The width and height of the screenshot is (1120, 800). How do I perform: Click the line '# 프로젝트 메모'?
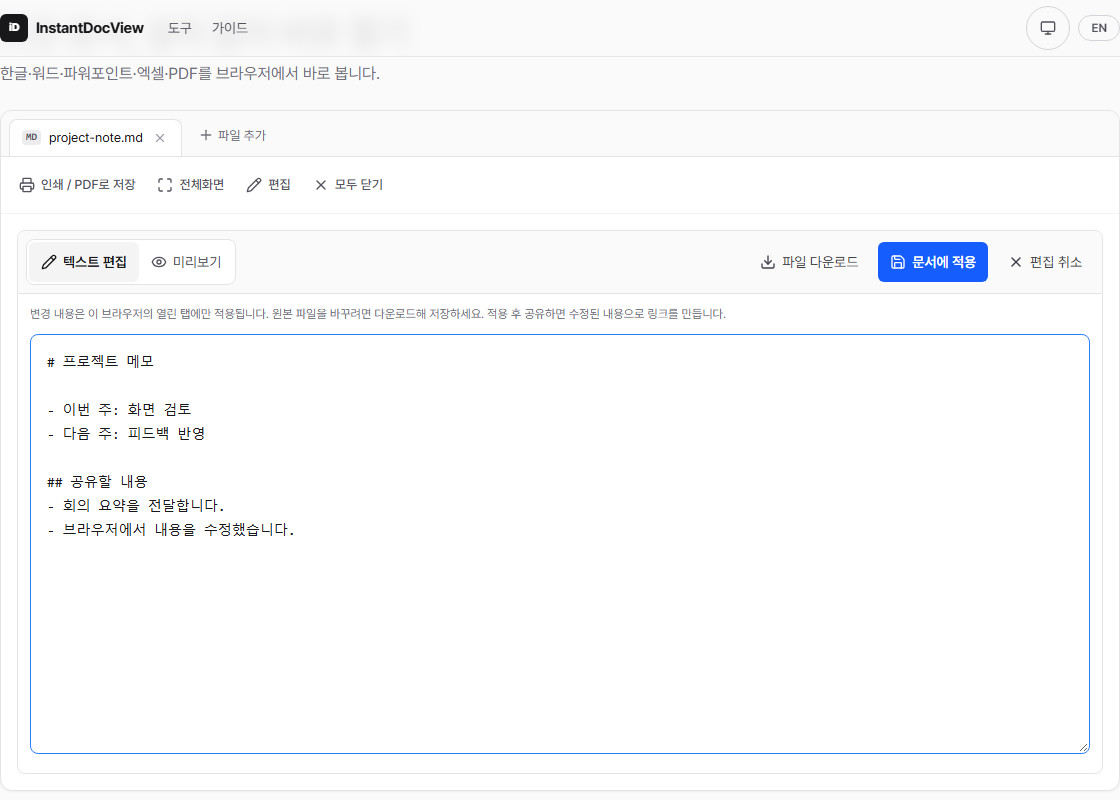click(x=100, y=361)
